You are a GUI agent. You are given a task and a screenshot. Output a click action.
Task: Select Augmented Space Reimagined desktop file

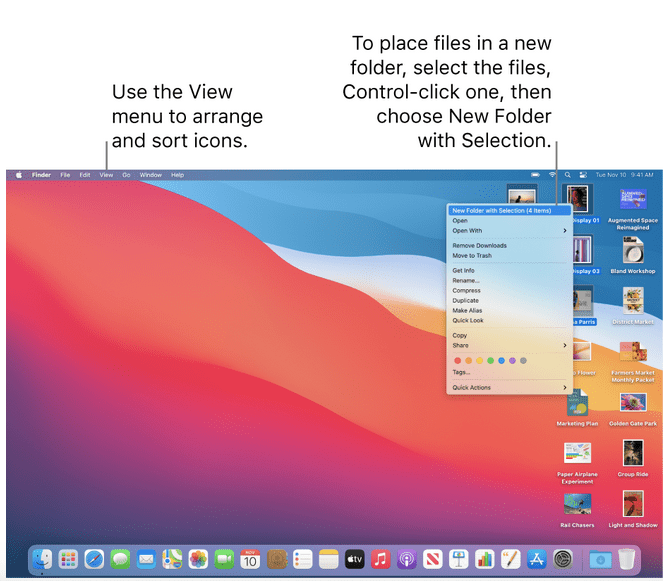tap(633, 209)
